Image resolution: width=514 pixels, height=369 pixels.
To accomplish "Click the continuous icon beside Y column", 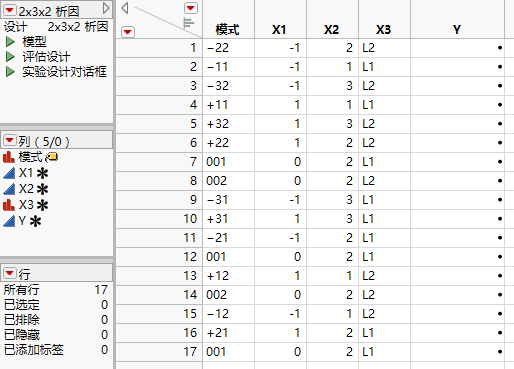I will 9,221.
